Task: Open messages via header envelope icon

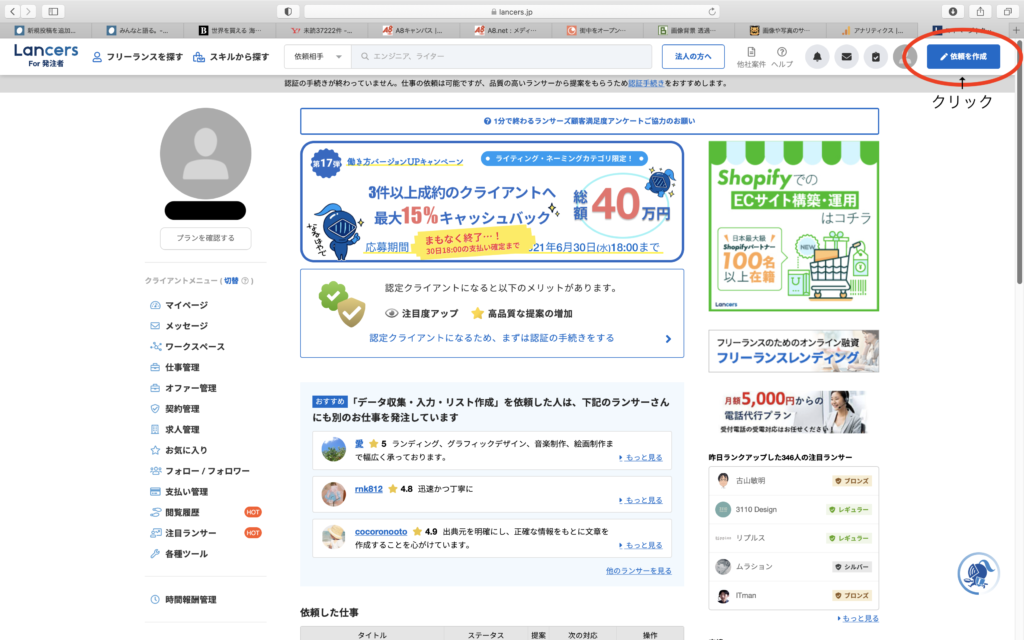Action: pos(846,57)
